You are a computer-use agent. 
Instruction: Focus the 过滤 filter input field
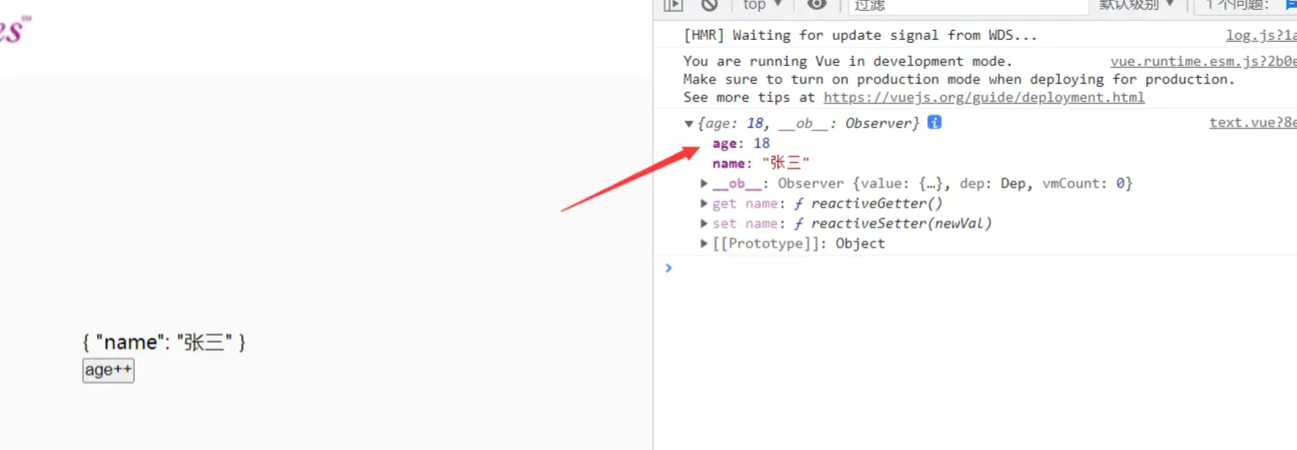pyautogui.click(x=968, y=6)
